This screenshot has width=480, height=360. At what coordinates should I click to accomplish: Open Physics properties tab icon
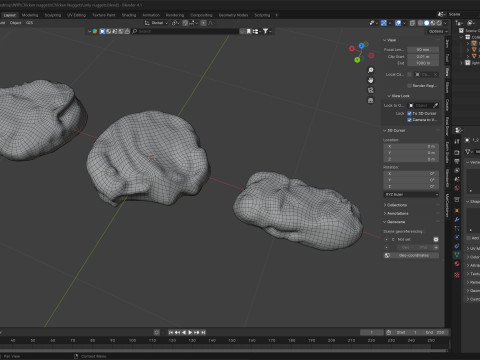coord(457,237)
